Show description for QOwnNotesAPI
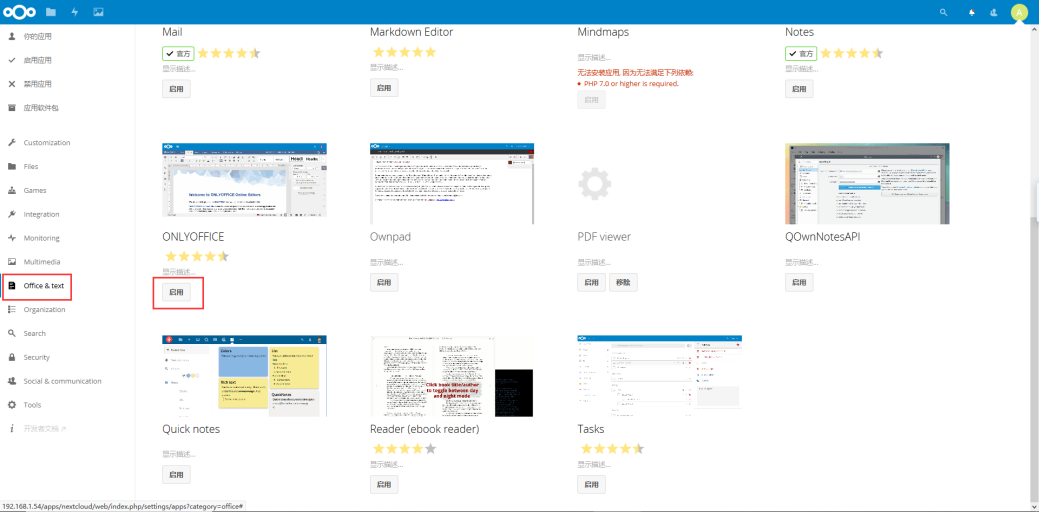The width and height of the screenshot is (1039, 512). 802,262
